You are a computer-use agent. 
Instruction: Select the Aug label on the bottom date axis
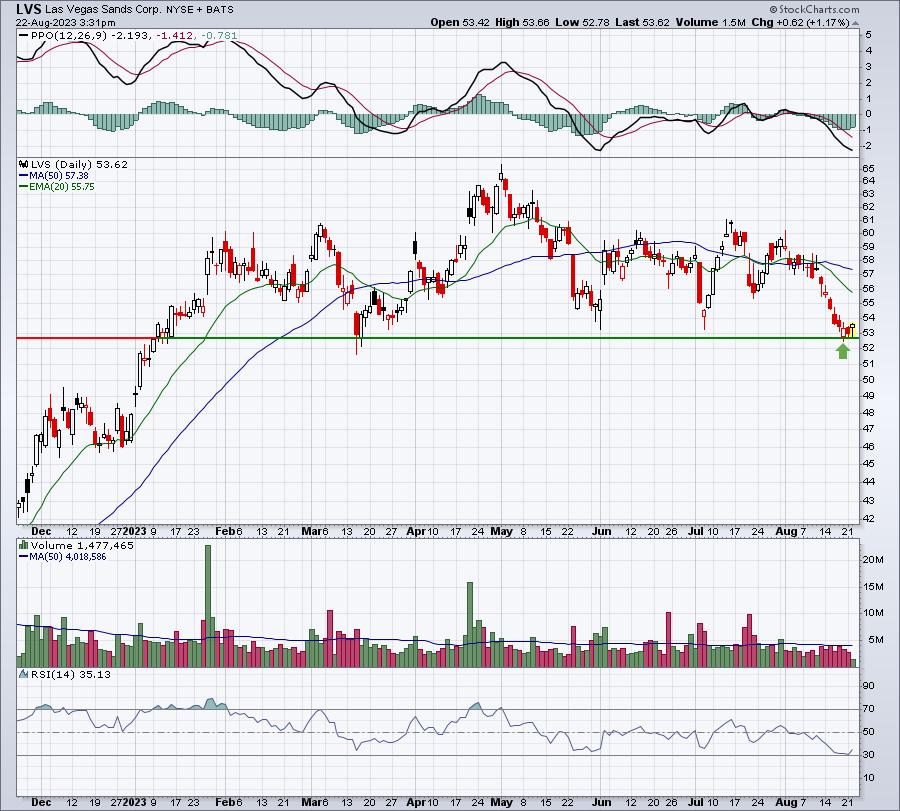tap(786, 802)
